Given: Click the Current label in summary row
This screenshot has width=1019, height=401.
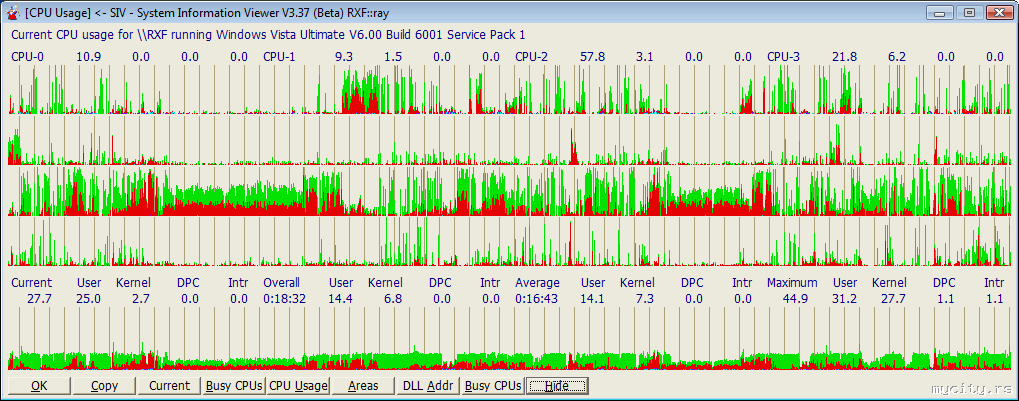Looking at the screenshot, I should pyautogui.click(x=31, y=283).
